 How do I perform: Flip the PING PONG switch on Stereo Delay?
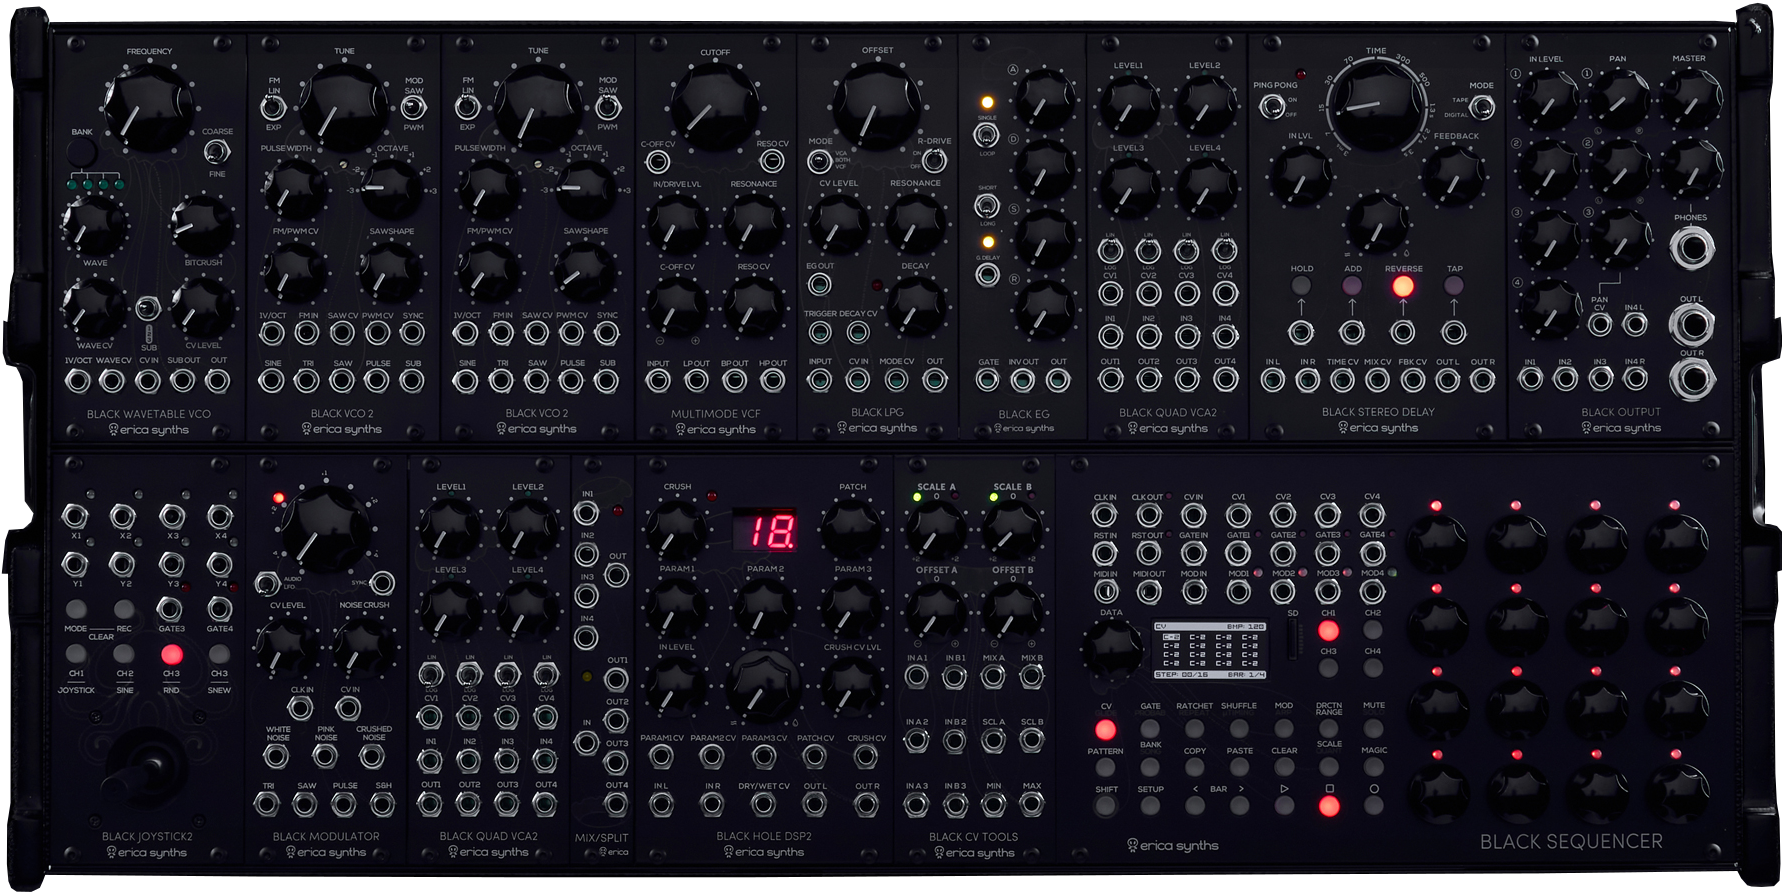click(x=1272, y=106)
